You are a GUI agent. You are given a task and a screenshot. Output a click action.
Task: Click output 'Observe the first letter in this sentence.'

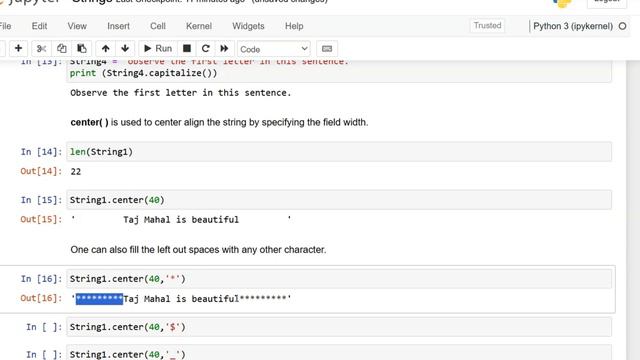[x=181, y=93]
